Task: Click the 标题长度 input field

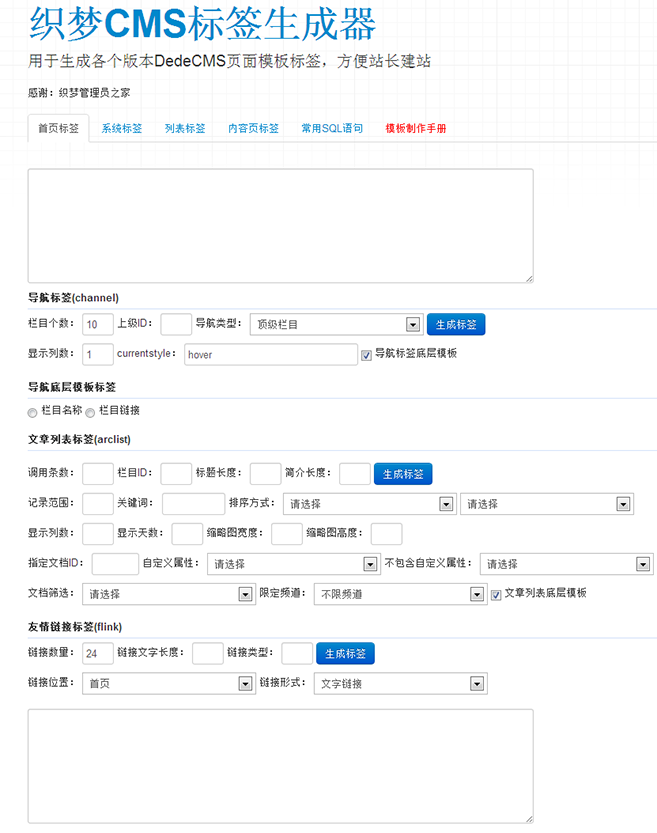Action: pos(266,474)
